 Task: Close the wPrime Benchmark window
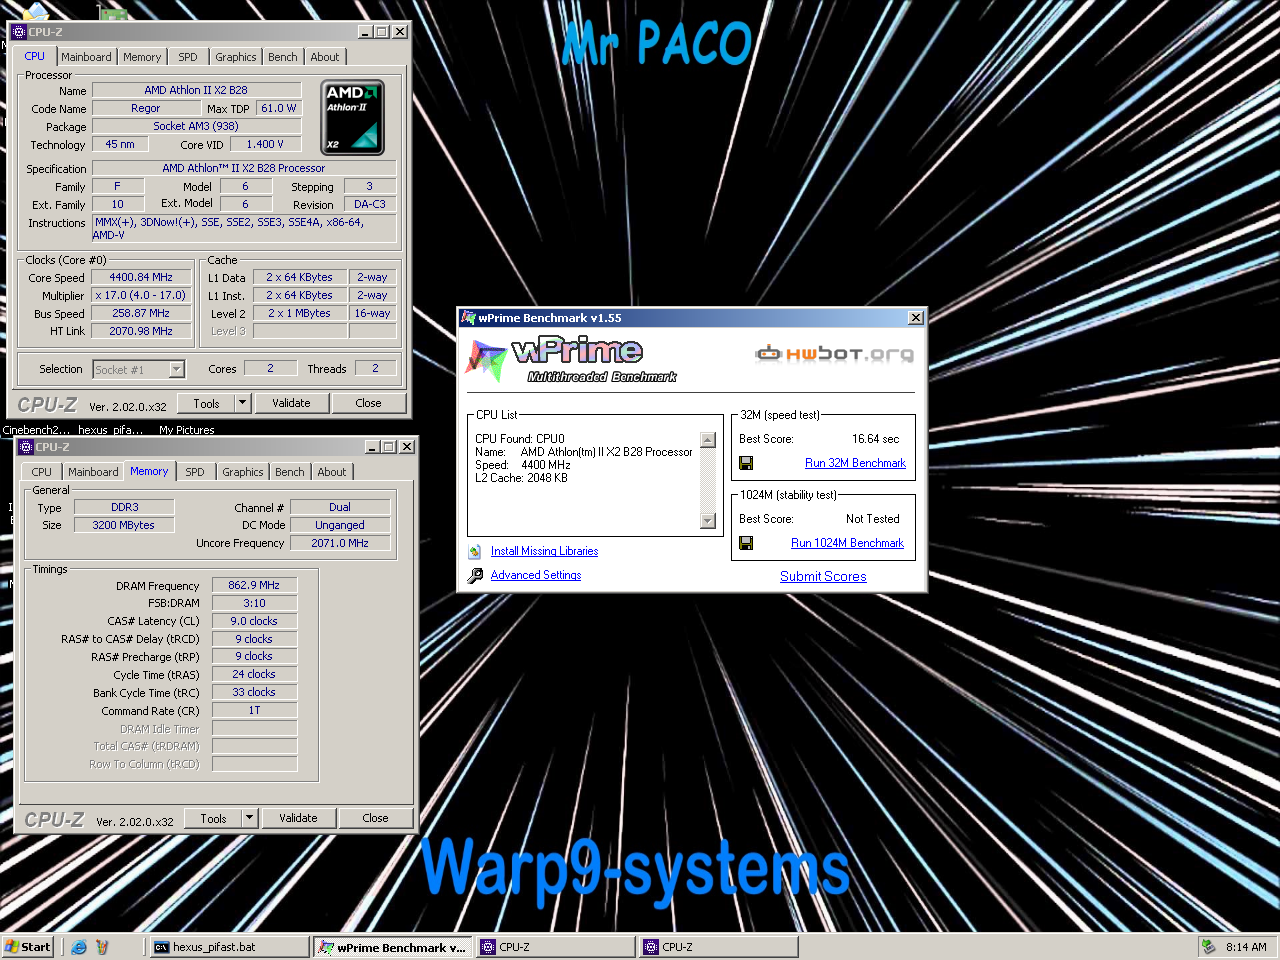tap(915, 318)
